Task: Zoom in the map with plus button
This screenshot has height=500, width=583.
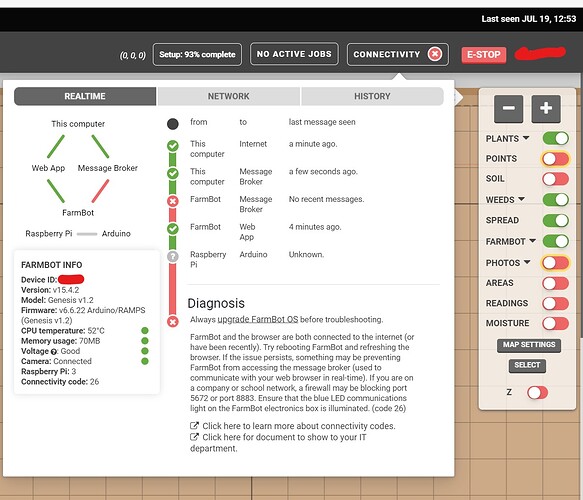Action: coord(546,109)
